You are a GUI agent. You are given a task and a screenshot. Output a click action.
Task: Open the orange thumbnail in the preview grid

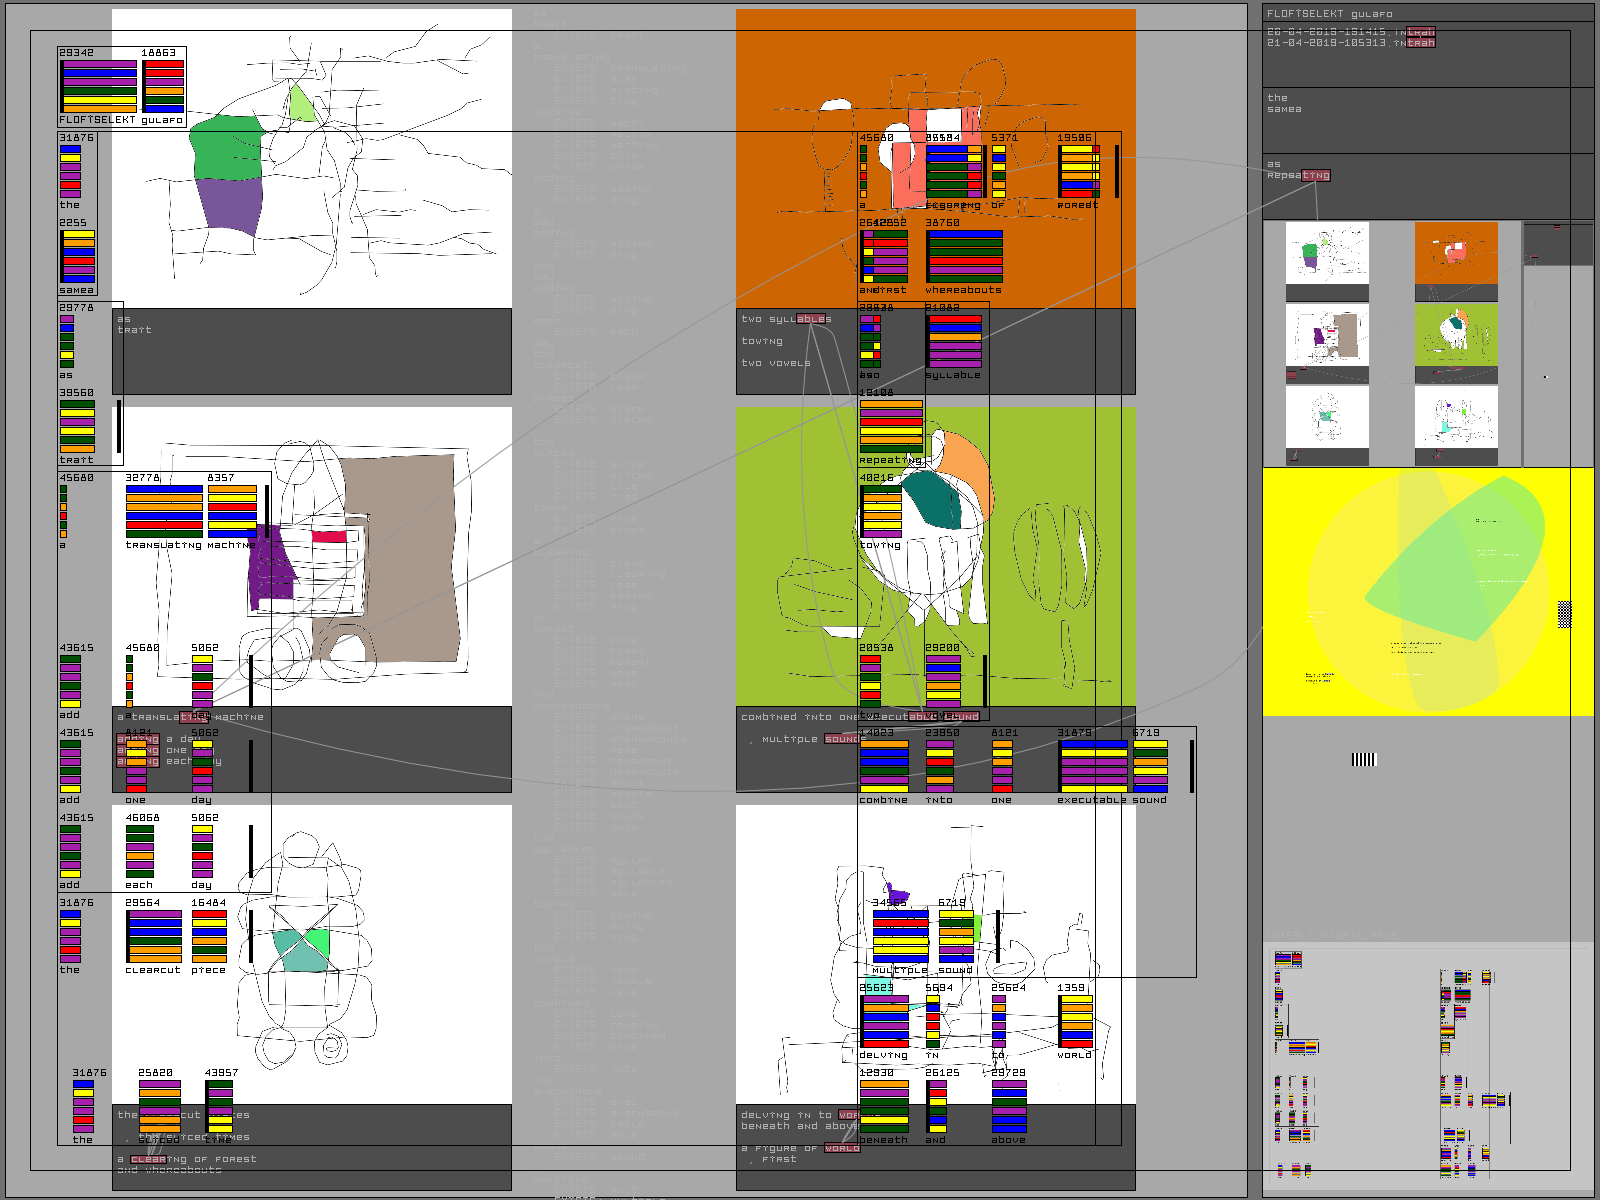[1455, 253]
